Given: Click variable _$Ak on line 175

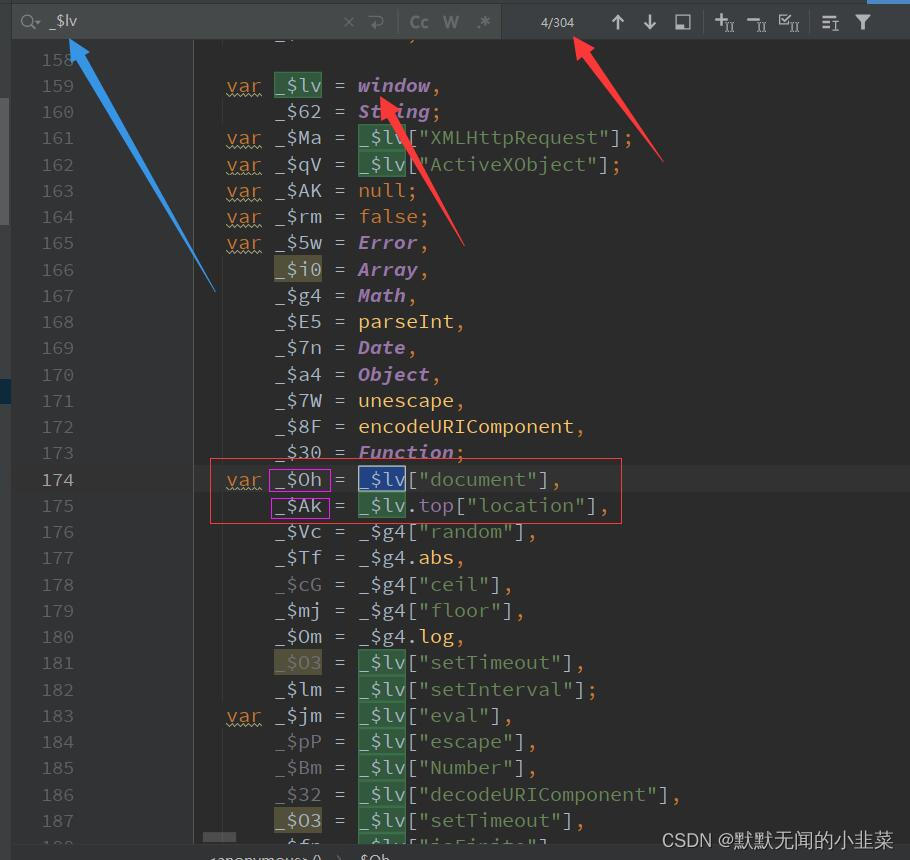Looking at the screenshot, I should [x=300, y=507].
